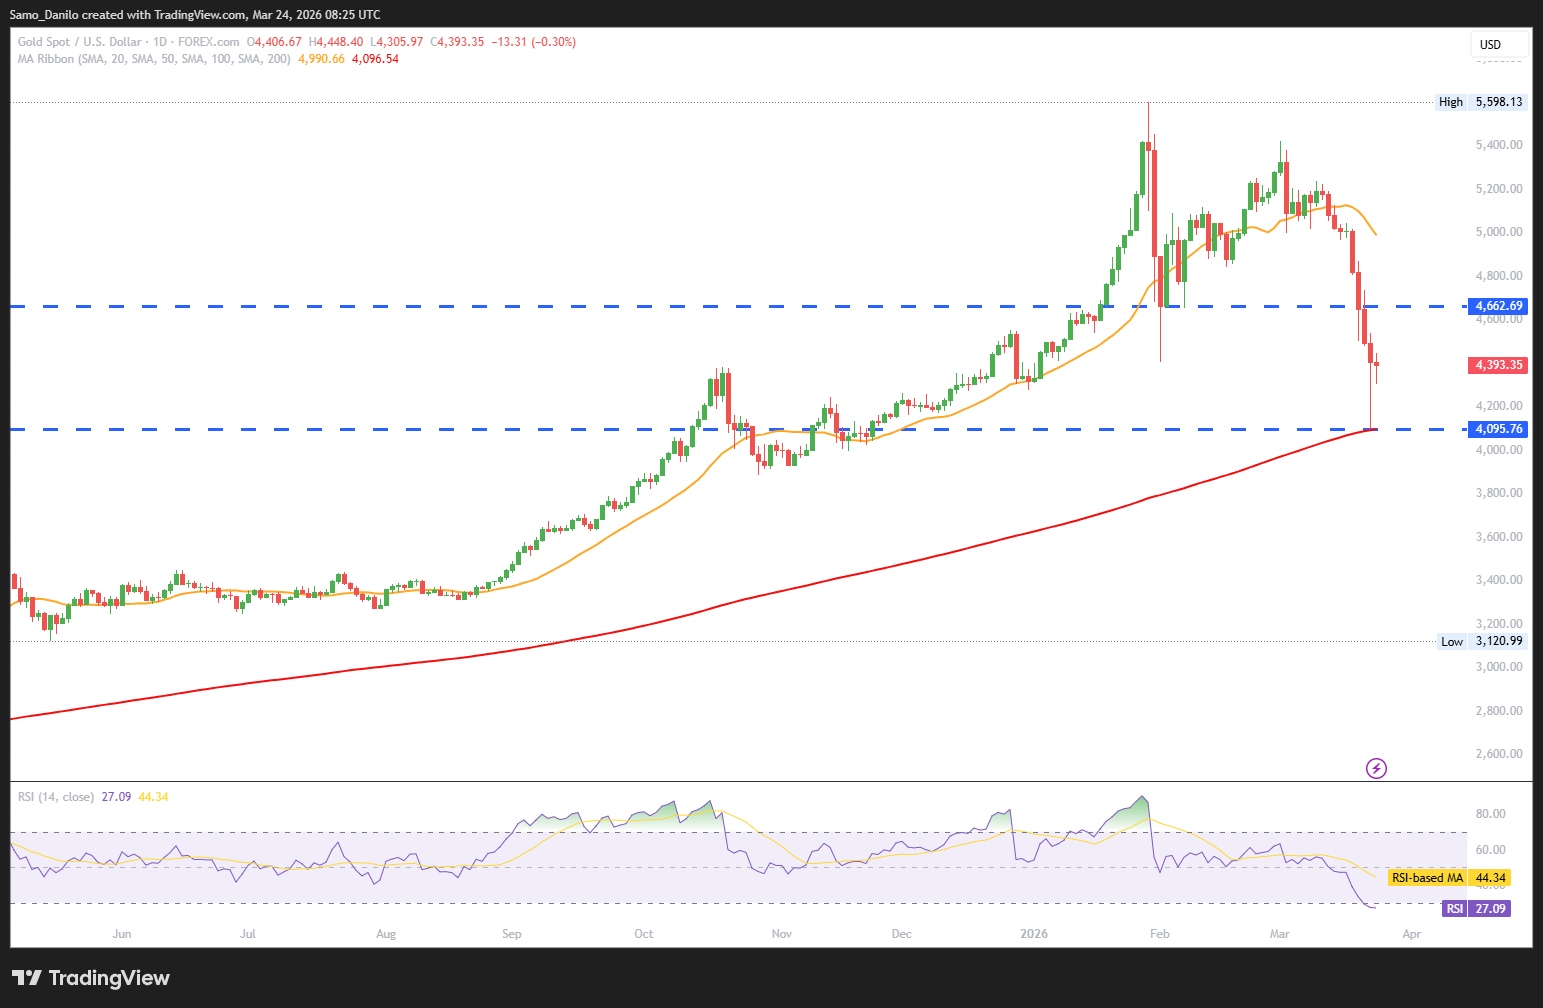Viewport: 1543px width, 1008px height.
Task: Click the Low 3,120.99 marker label
Action: [1481, 642]
